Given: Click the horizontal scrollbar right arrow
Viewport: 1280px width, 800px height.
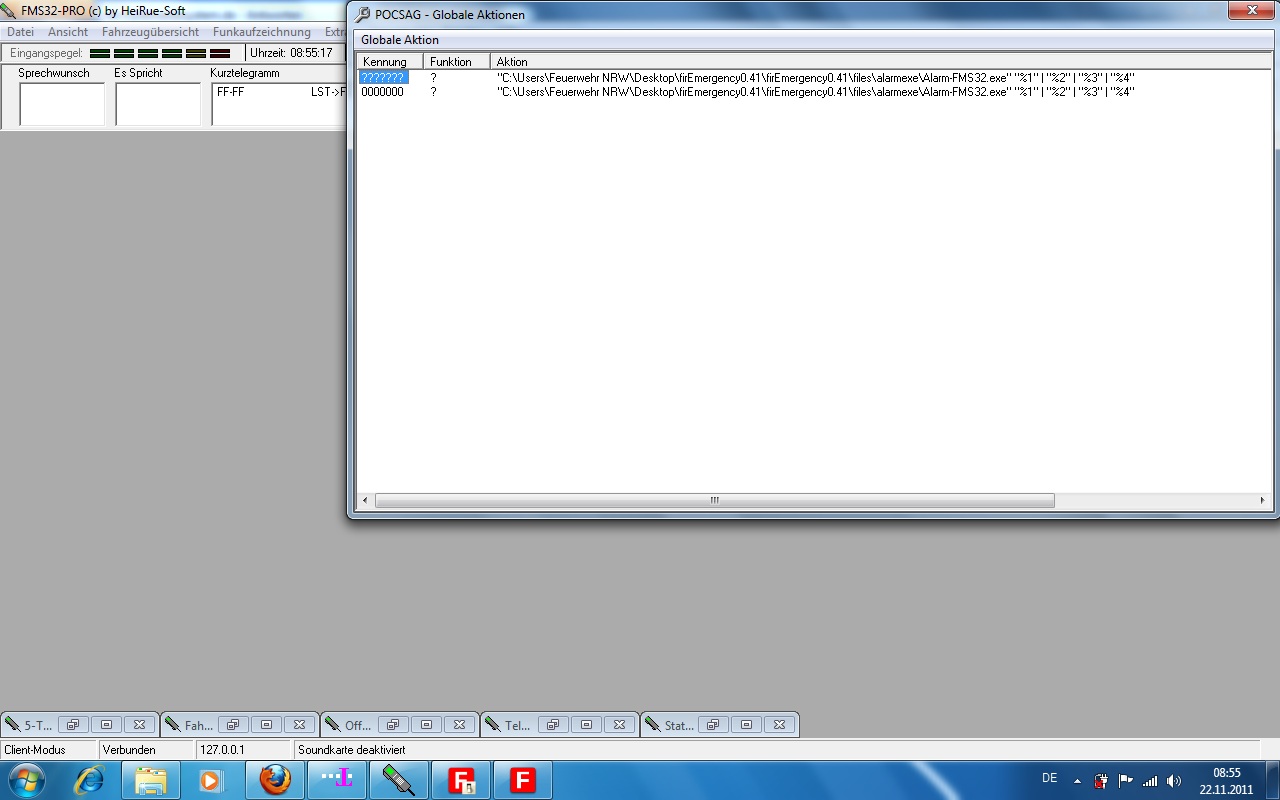Looking at the screenshot, I should click(1263, 500).
